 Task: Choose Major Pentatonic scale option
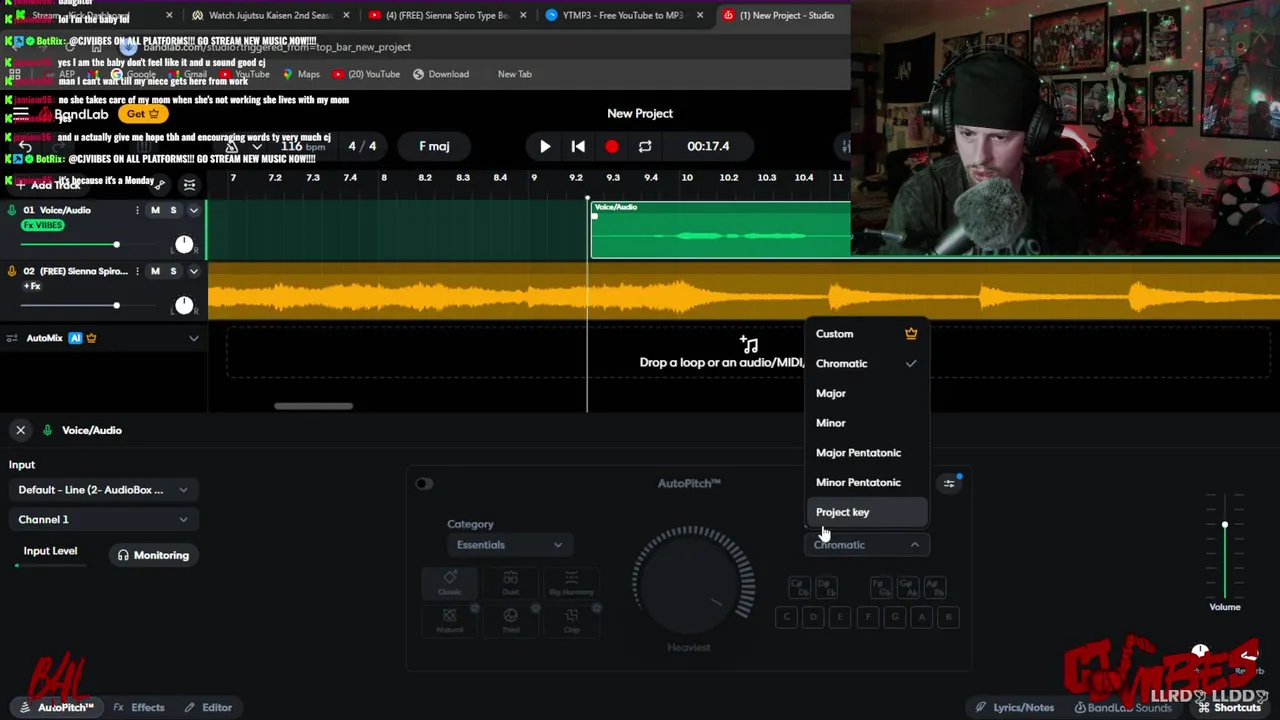point(867,453)
